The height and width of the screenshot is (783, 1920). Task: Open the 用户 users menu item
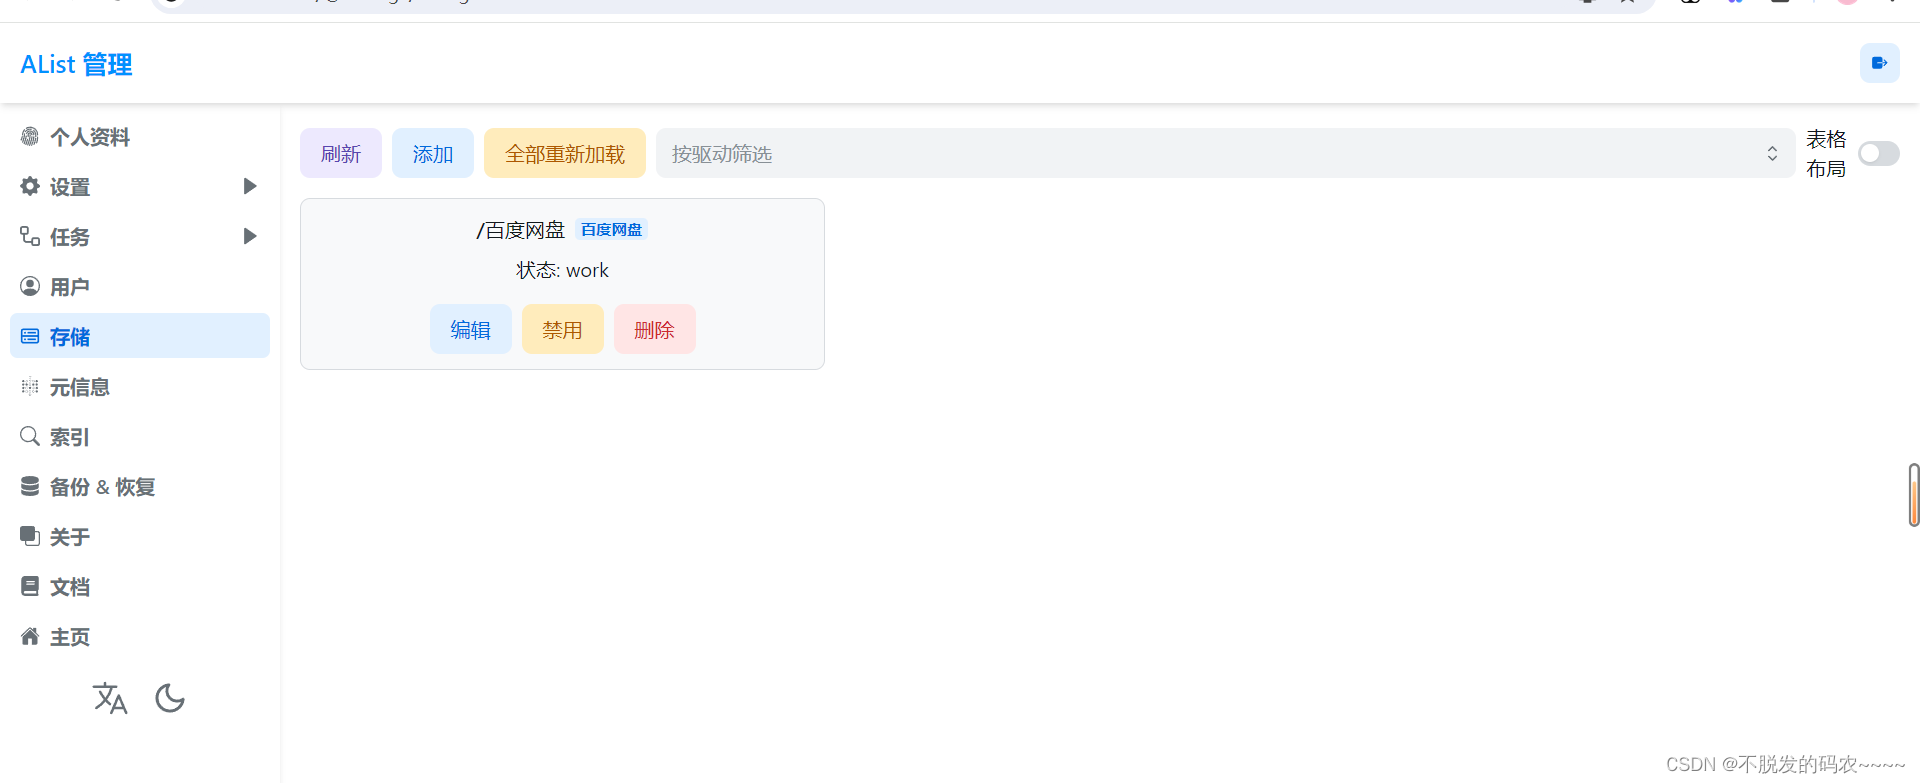[140, 287]
